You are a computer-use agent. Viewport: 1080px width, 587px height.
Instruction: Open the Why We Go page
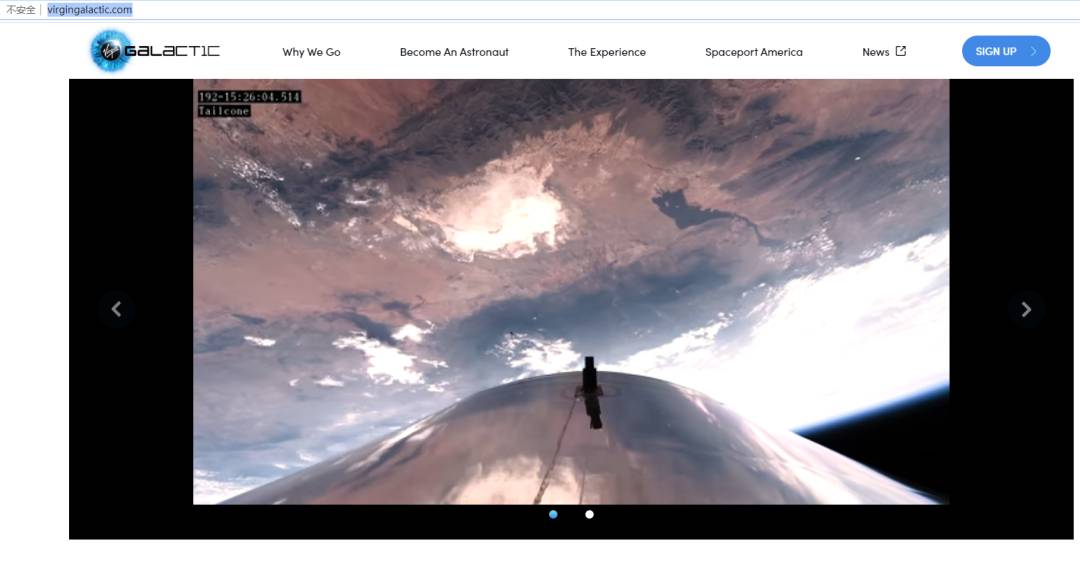click(311, 52)
